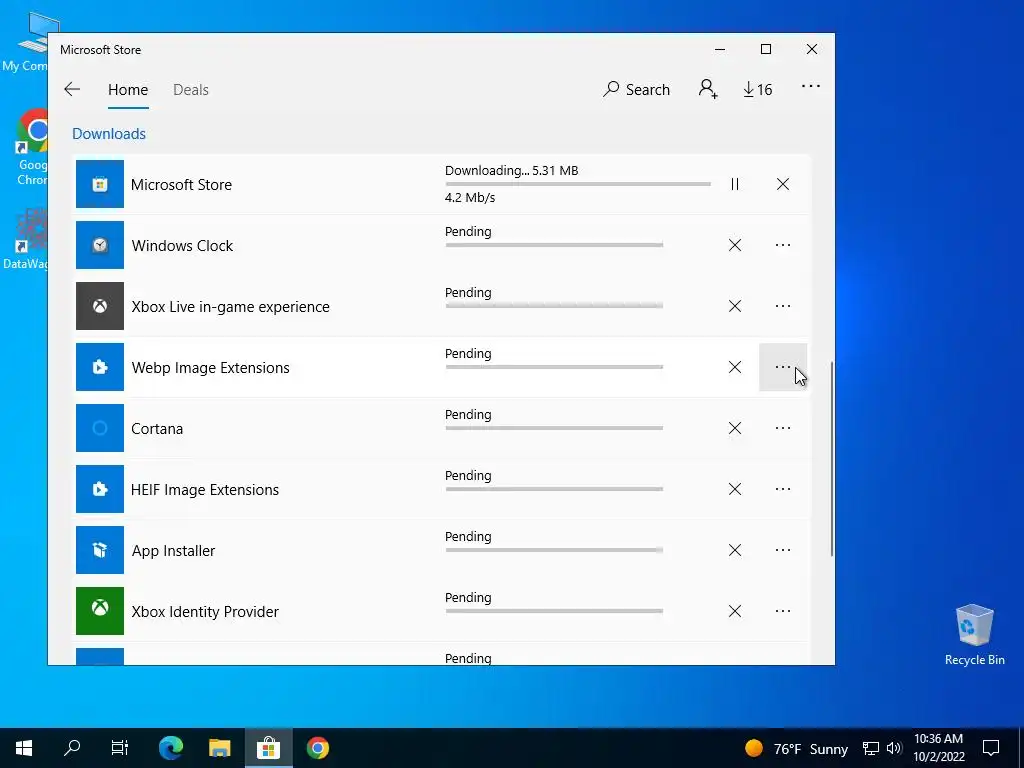Click the Microsoft Store download progress bar

click(x=578, y=184)
